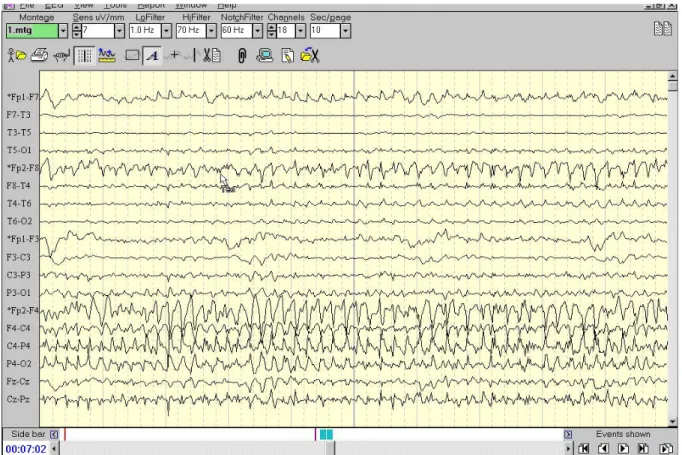
Task: Click the red marker at timeline start
Action: click(x=65, y=434)
